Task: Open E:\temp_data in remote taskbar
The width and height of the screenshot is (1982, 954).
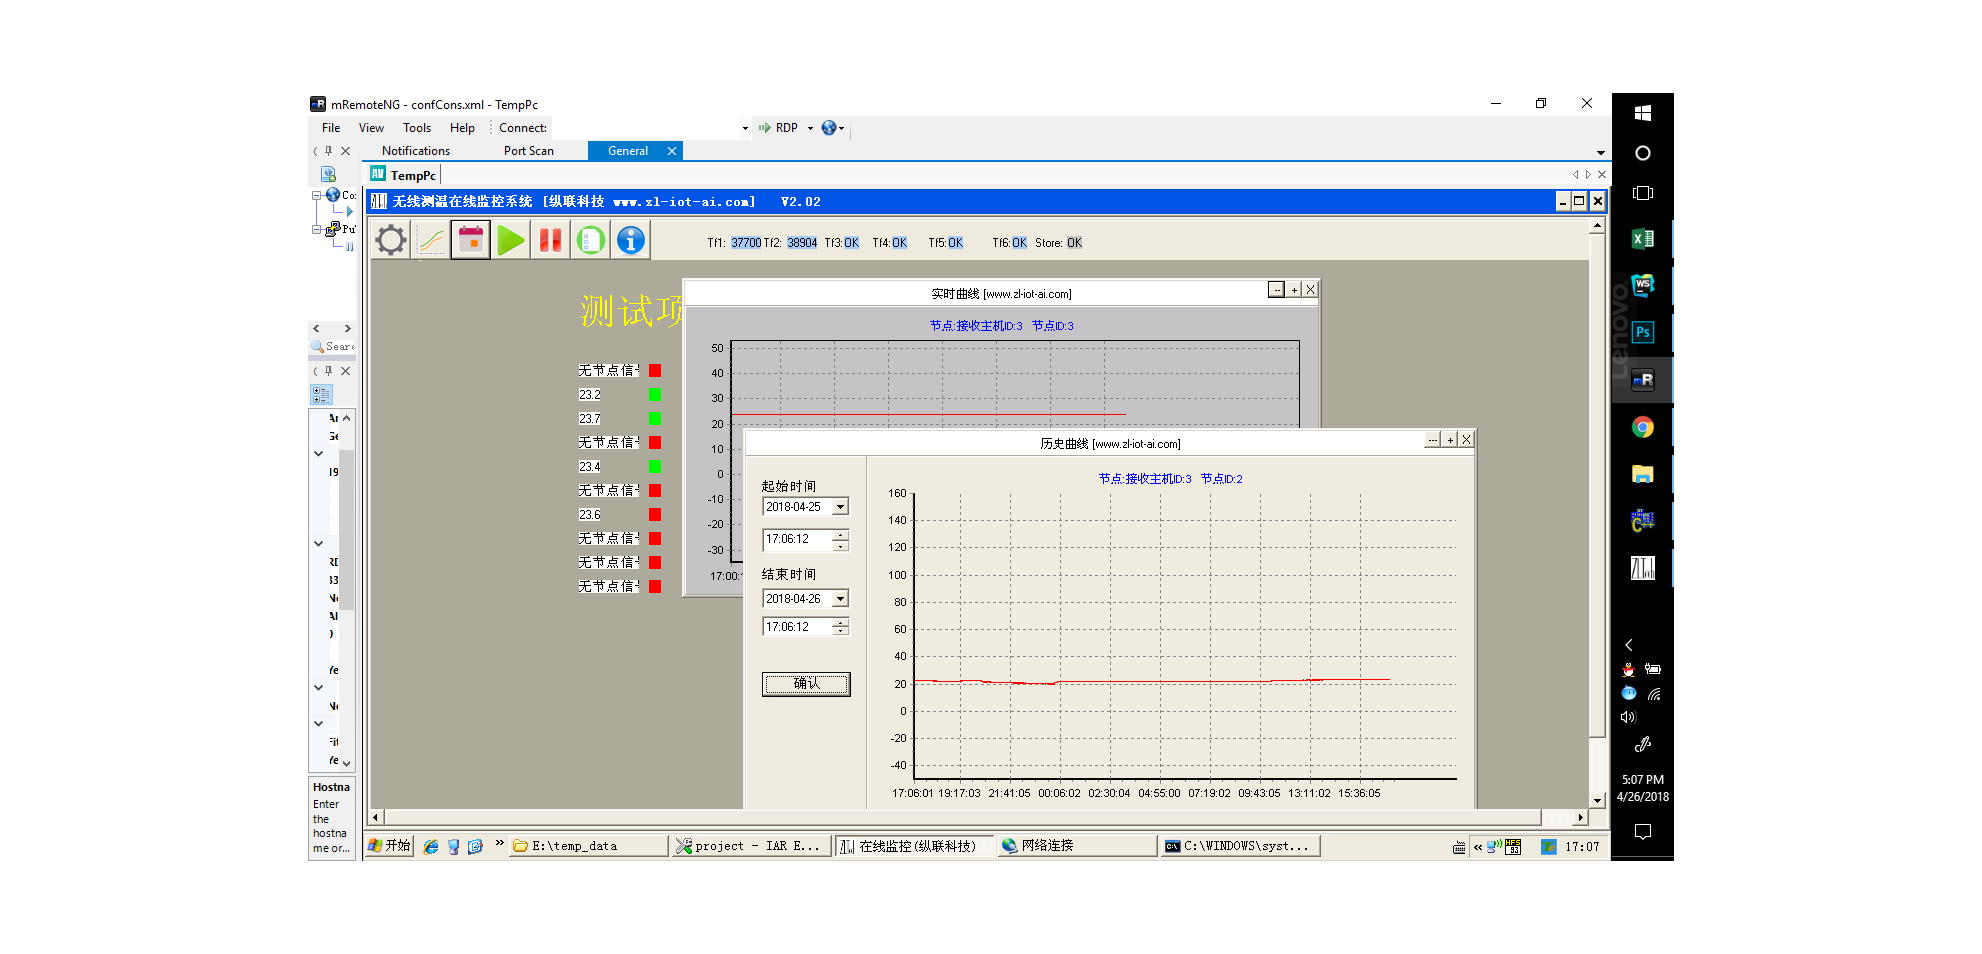Action: coord(588,846)
